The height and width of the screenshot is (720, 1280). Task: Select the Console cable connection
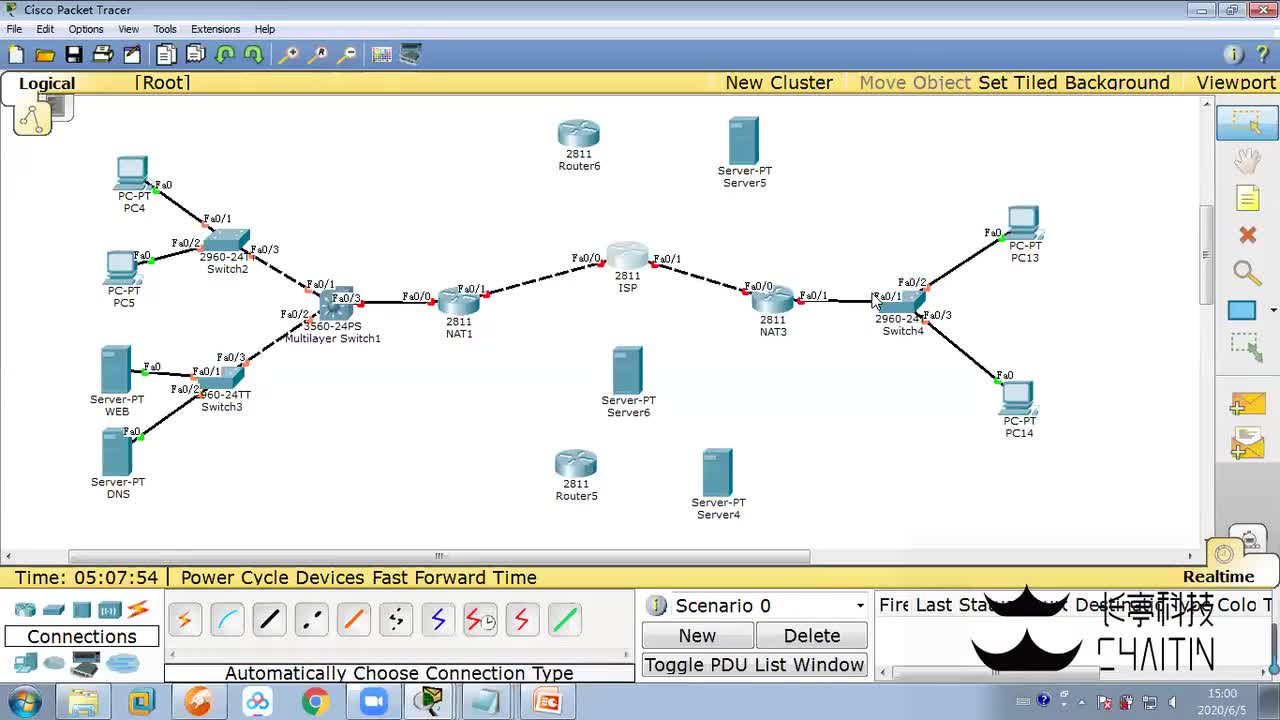[227, 621]
